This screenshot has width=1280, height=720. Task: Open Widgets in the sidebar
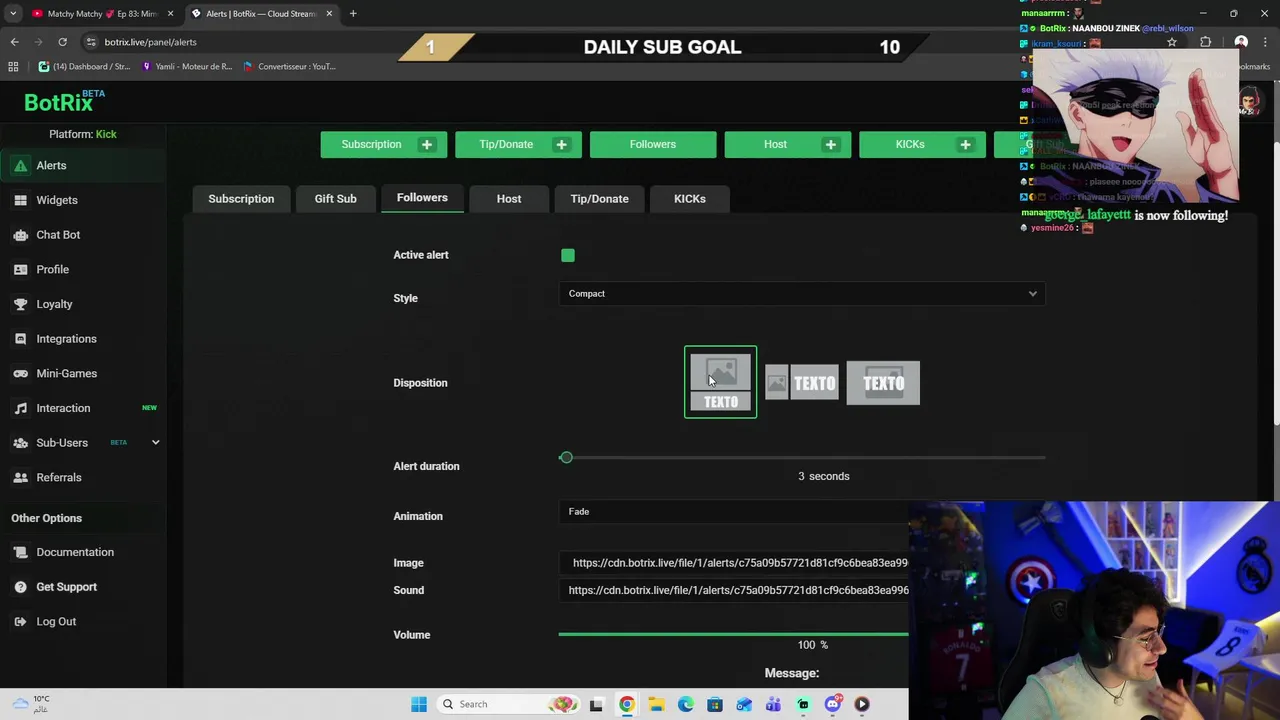click(57, 200)
